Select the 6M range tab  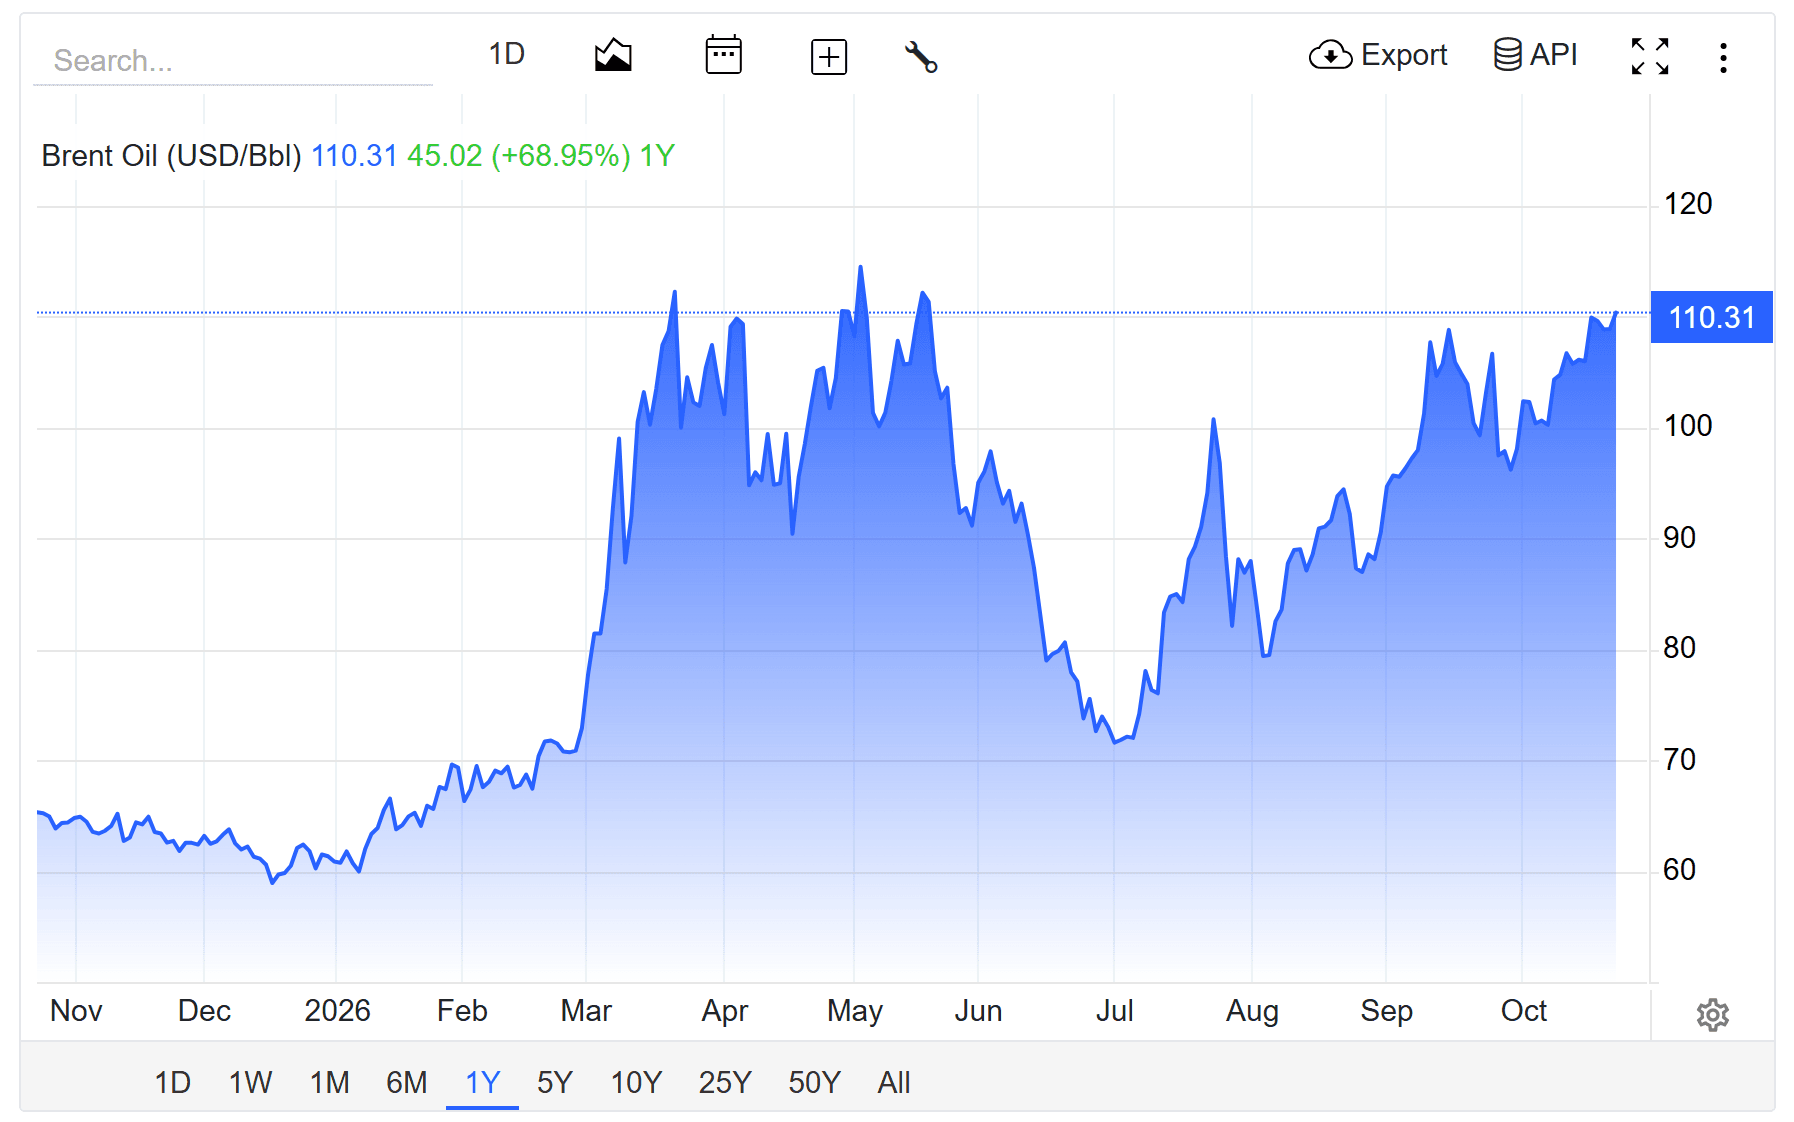pos(406,1082)
